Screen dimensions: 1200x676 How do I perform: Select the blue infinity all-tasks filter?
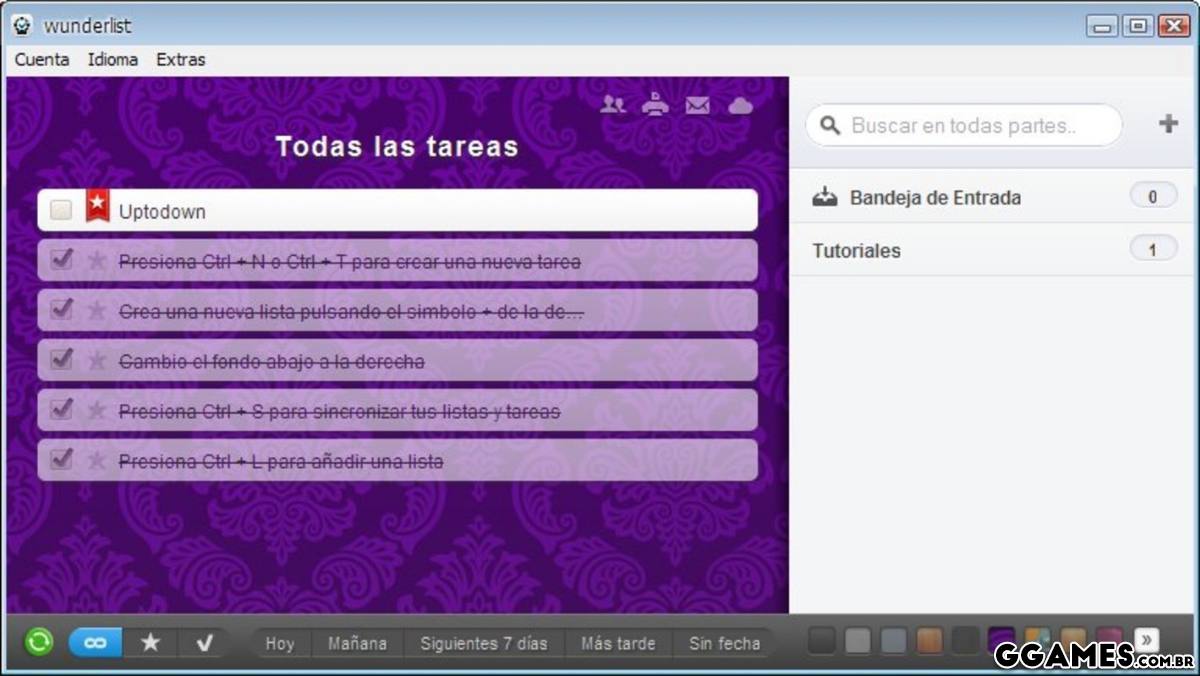(x=95, y=643)
